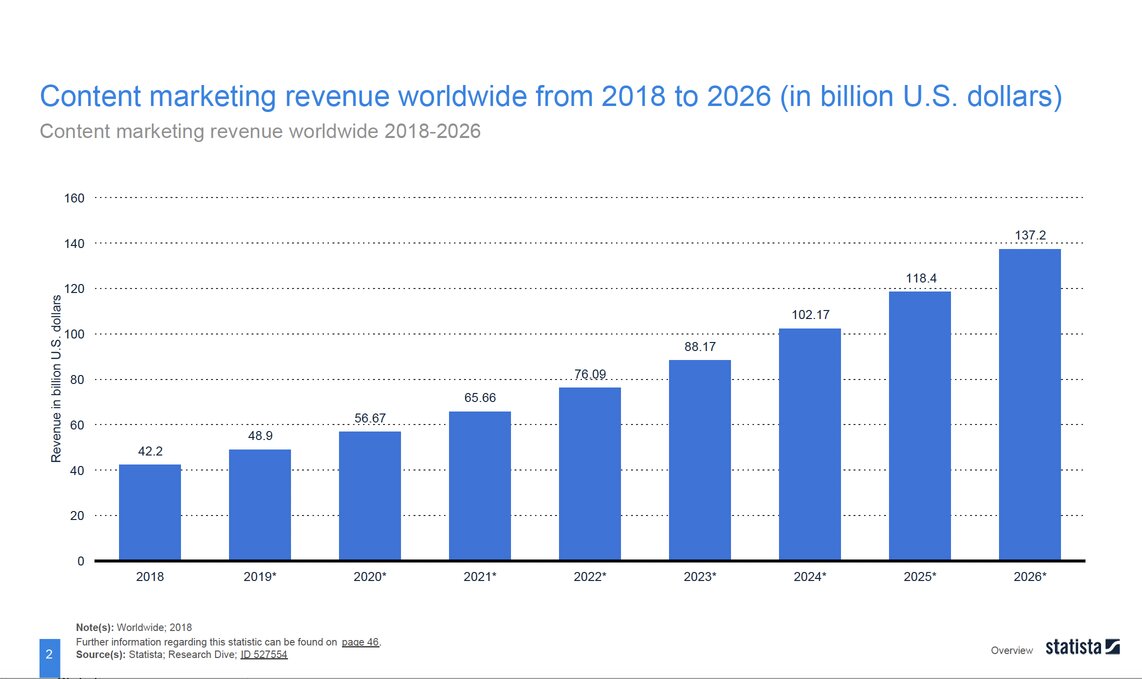The height and width of the screenshot is (679, 1142).
Task: Select the 2019* bar showing 48.9
Action: [x=260, y=505]
